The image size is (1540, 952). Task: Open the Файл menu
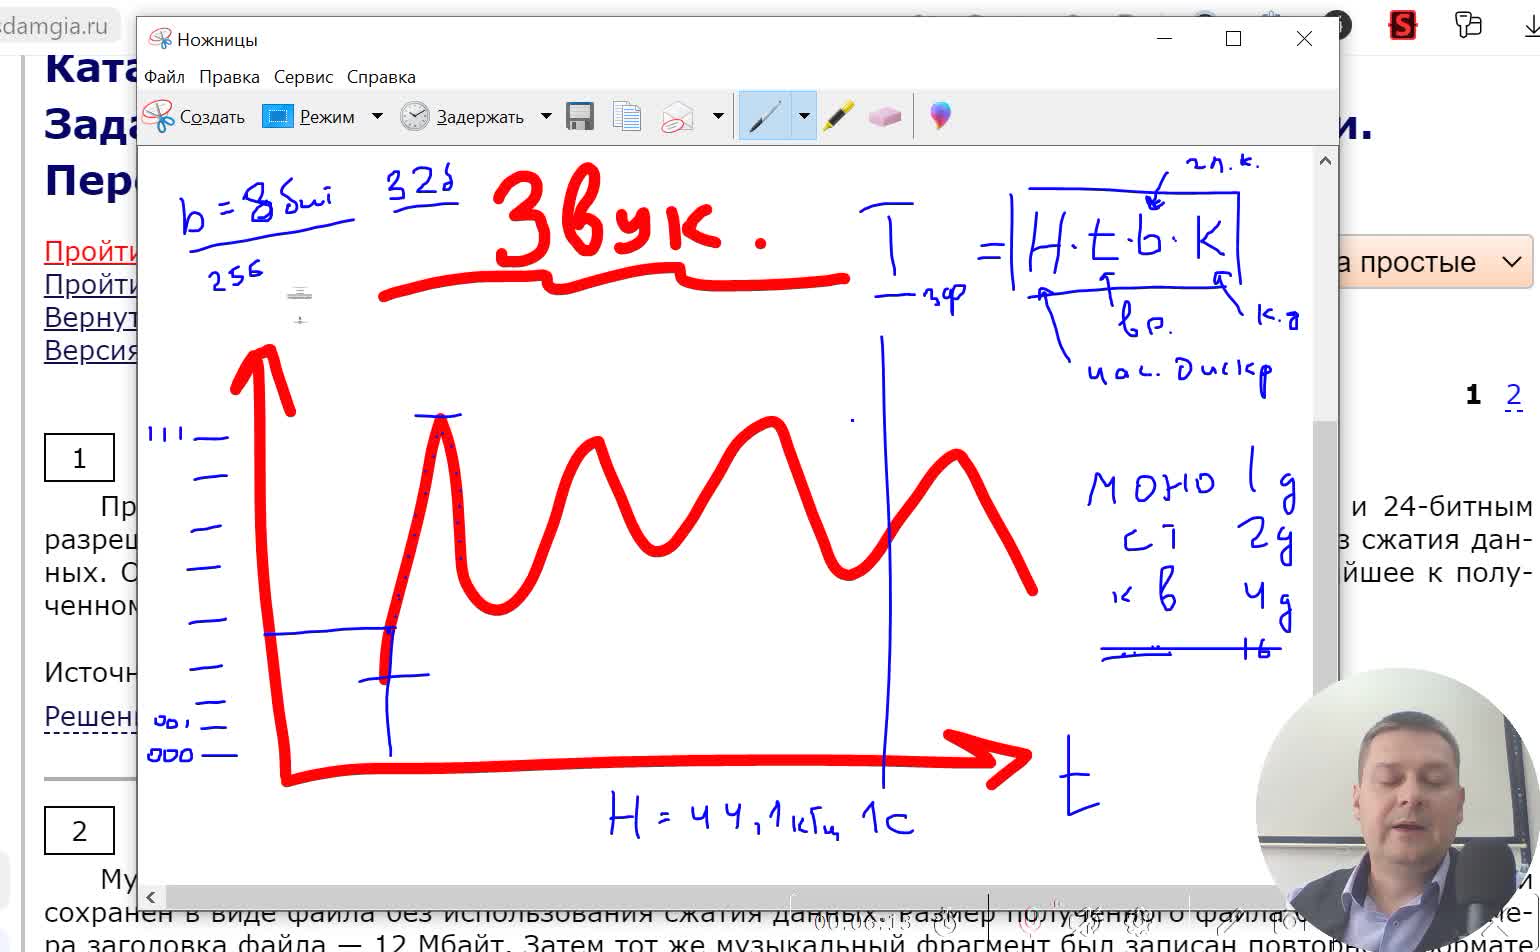coord(164,77)
